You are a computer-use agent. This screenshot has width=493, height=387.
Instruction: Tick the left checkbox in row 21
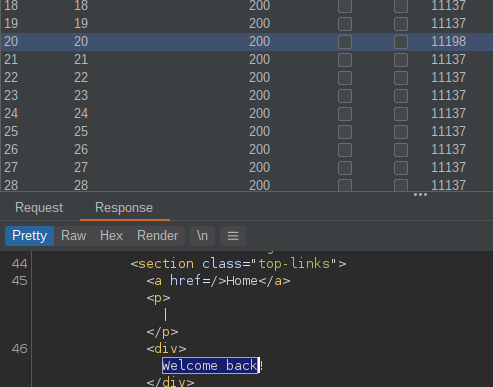pos(345,60)
